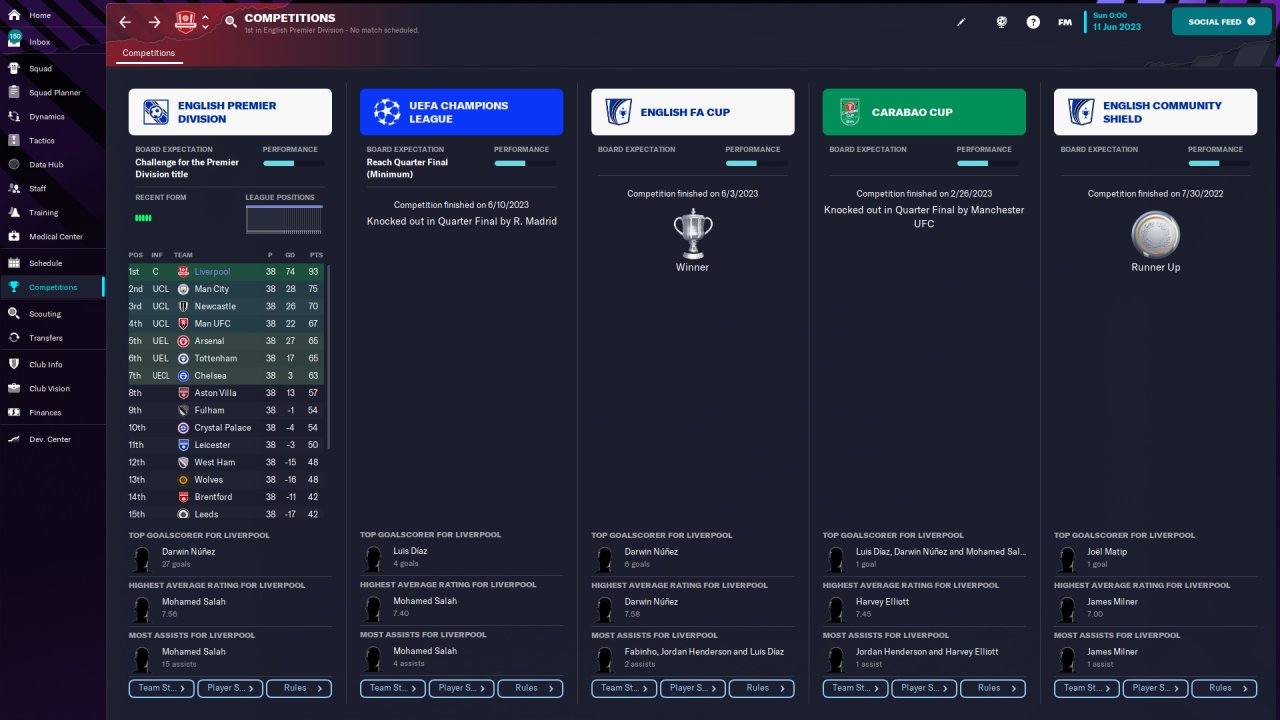The image size is (1280, 720).
Task: Open the Schedule in the sidebar
Action: click(x=52, y=264)
